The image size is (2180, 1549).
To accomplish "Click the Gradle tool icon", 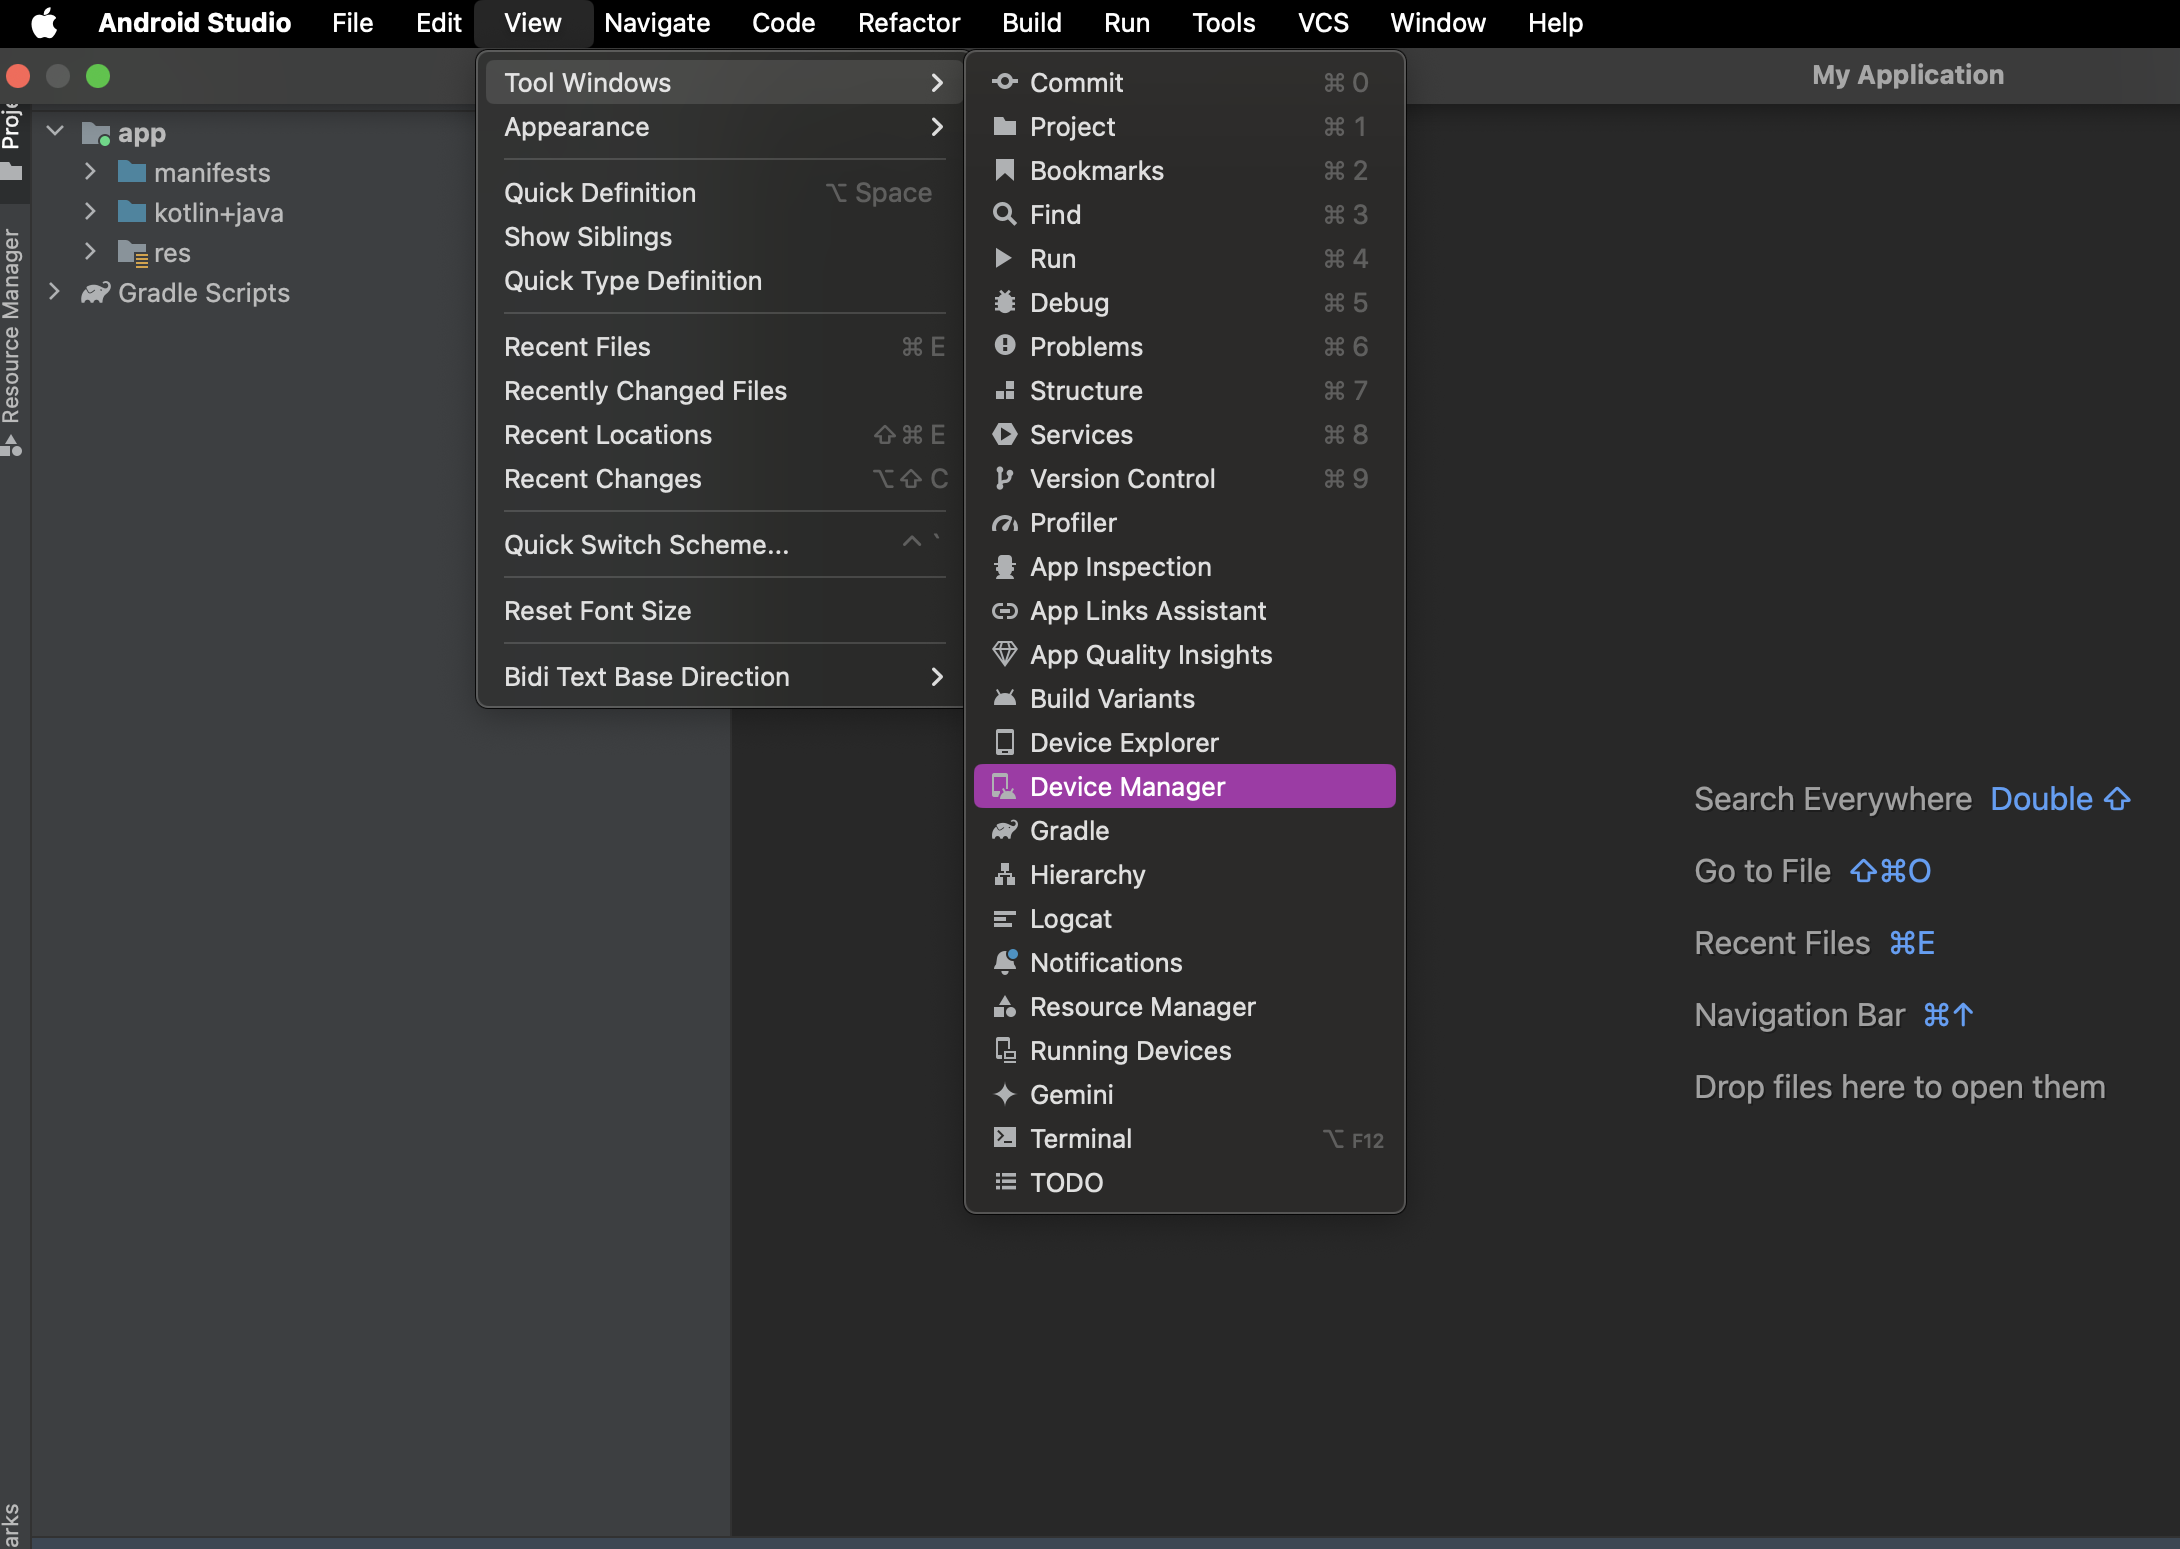I will (x=1002, y=828).
